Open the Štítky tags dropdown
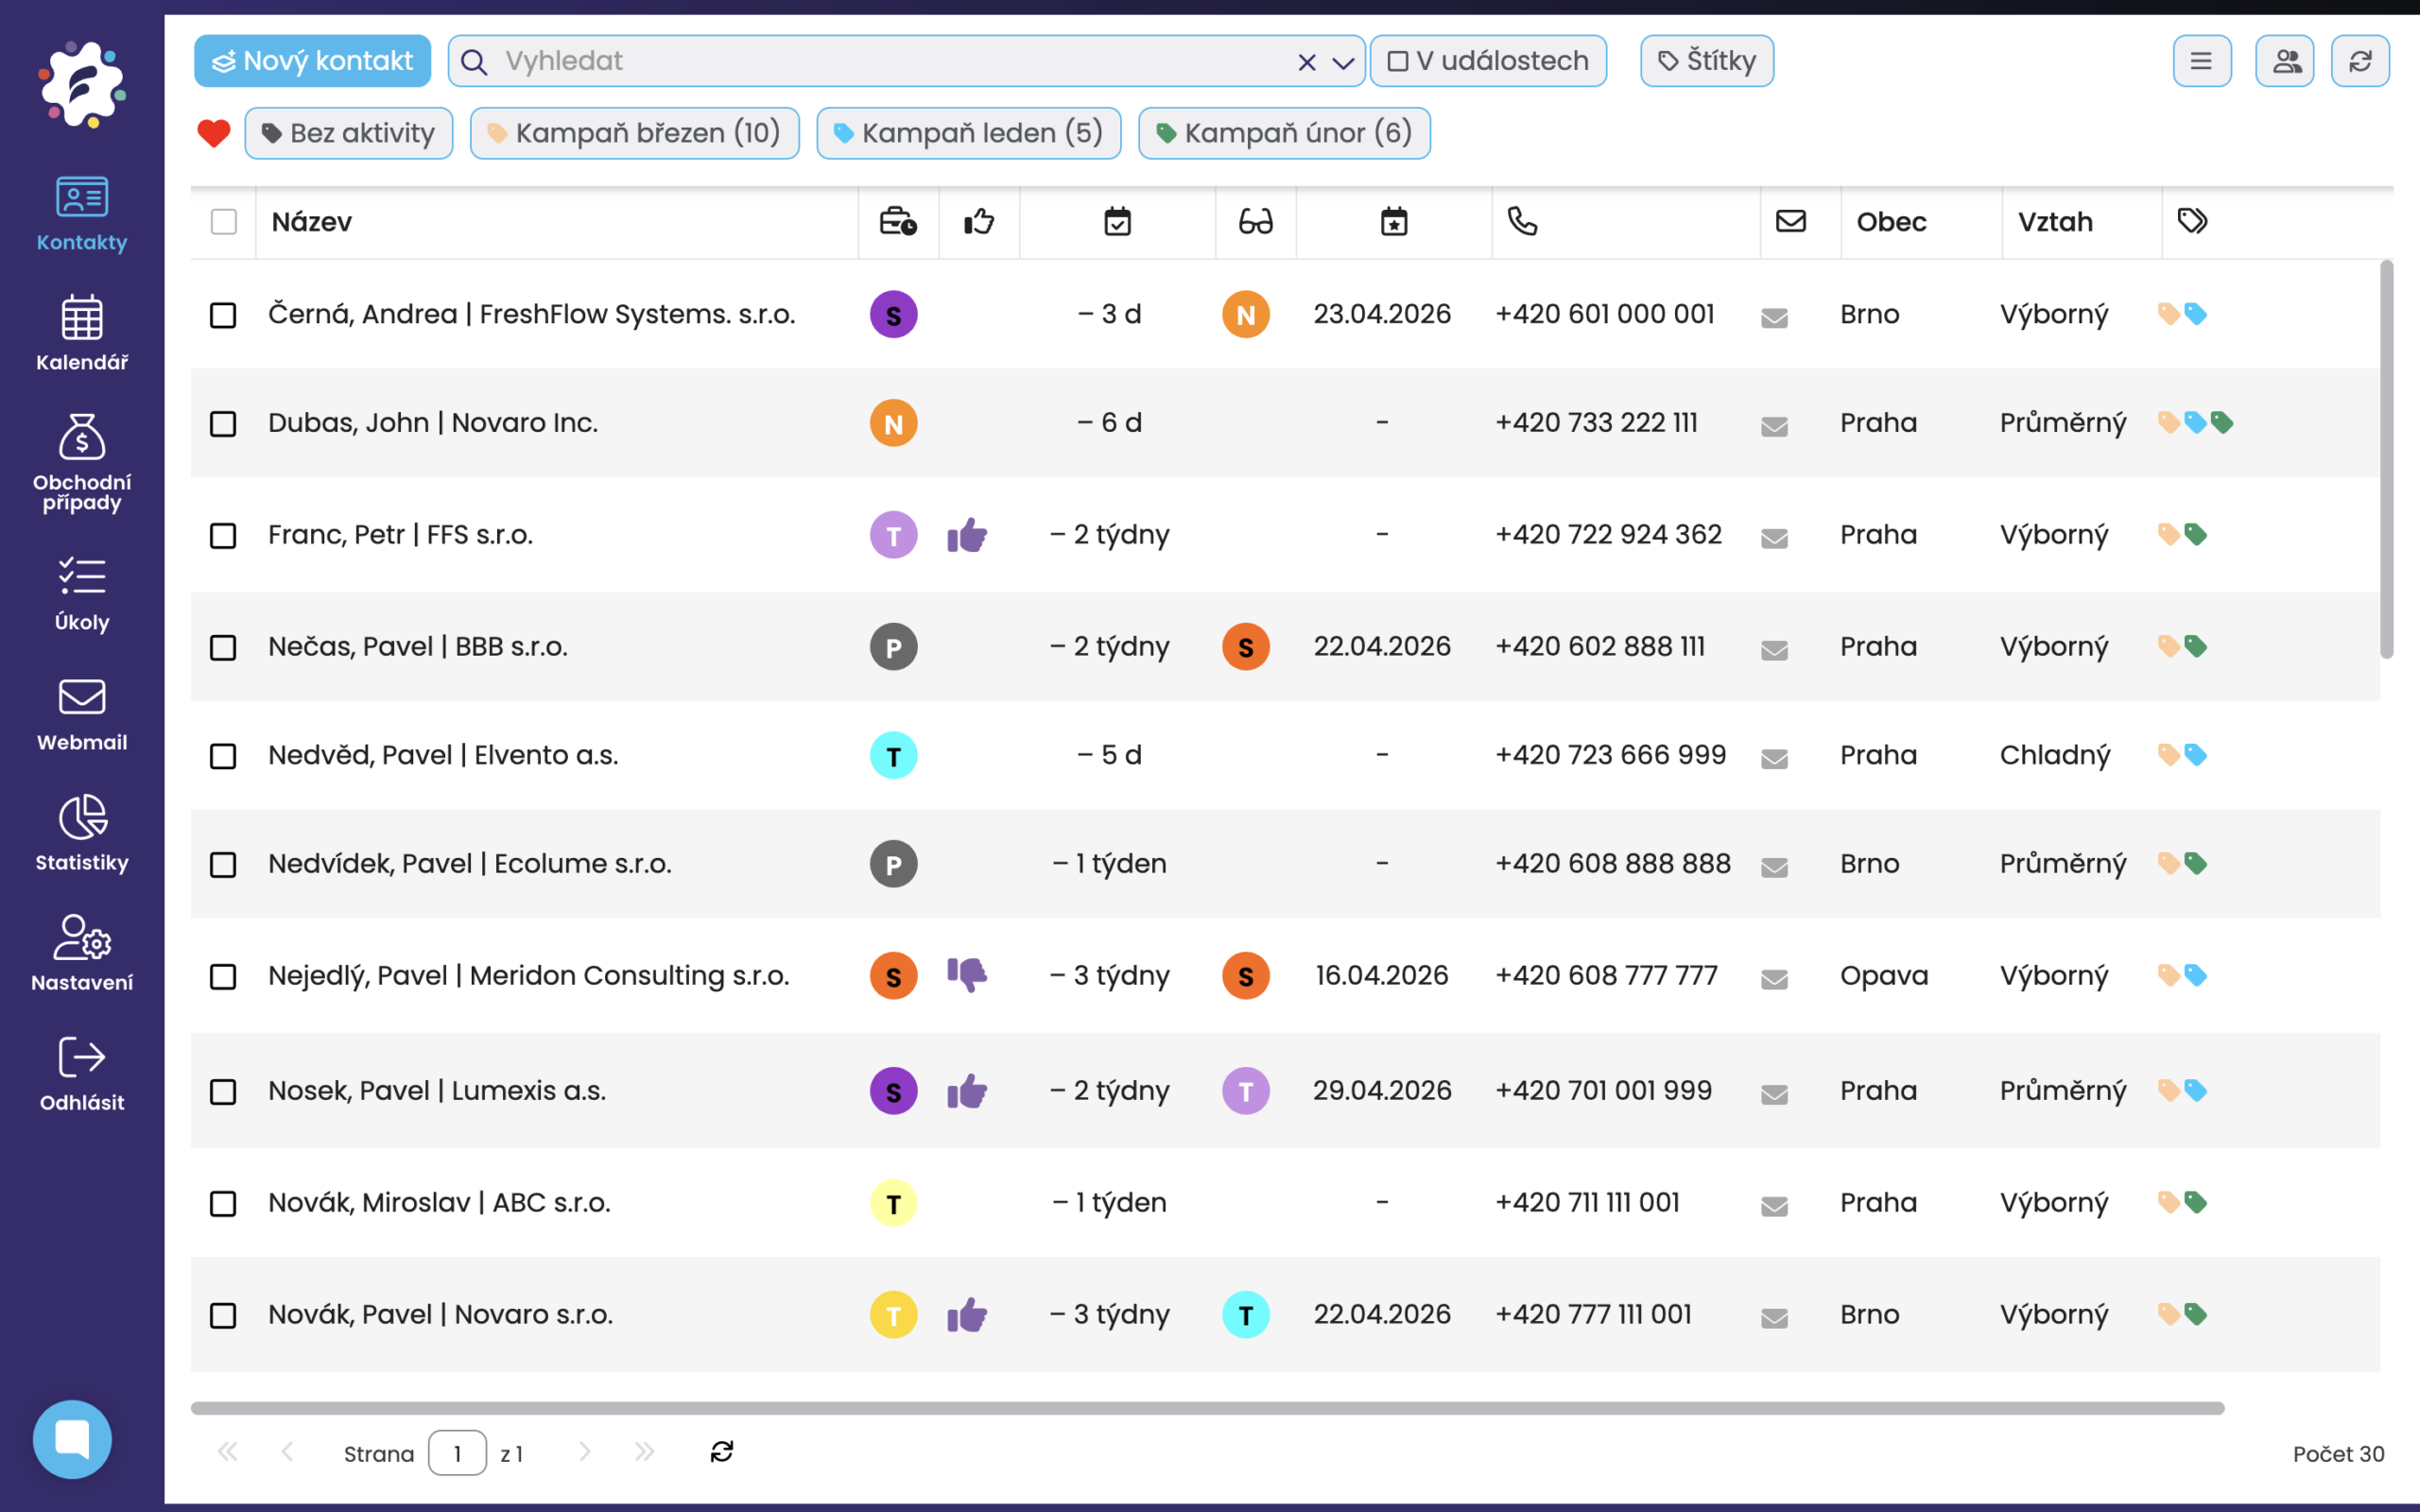The image size is (2420, 1512). (x=1706, y=61)
